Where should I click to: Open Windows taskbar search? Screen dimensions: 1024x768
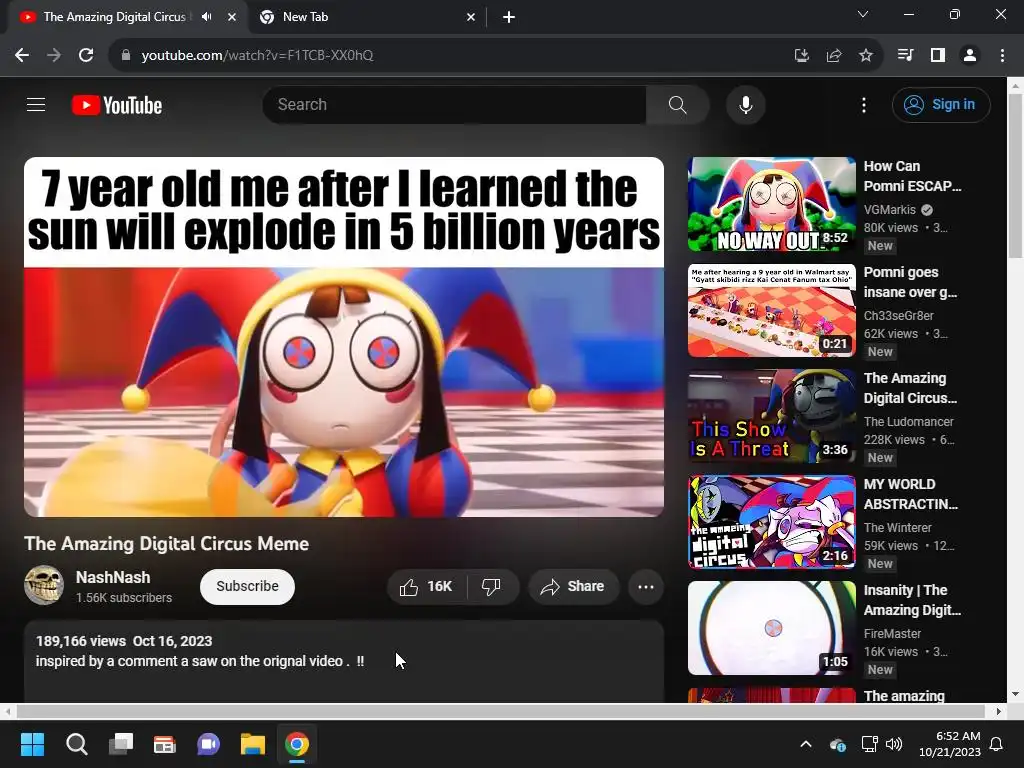[x=76, y=744]
